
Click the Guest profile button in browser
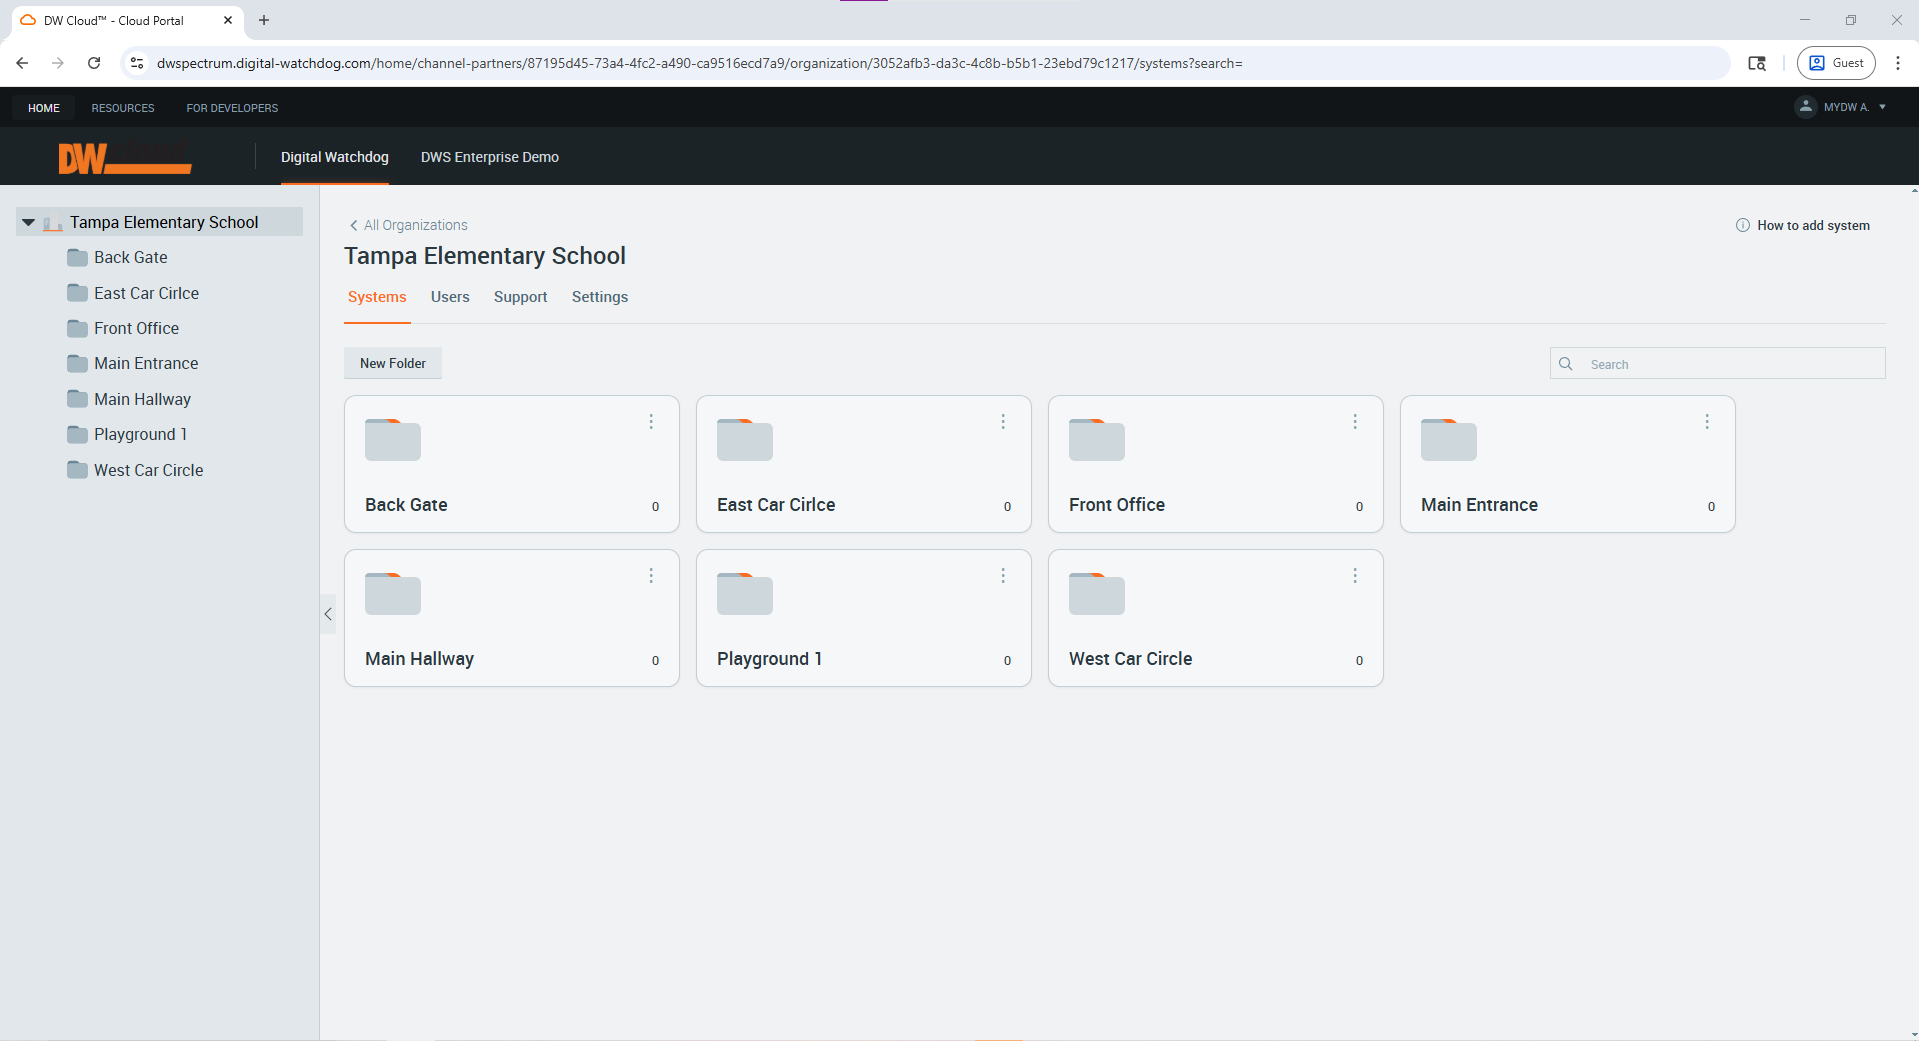click(1836, 63)
